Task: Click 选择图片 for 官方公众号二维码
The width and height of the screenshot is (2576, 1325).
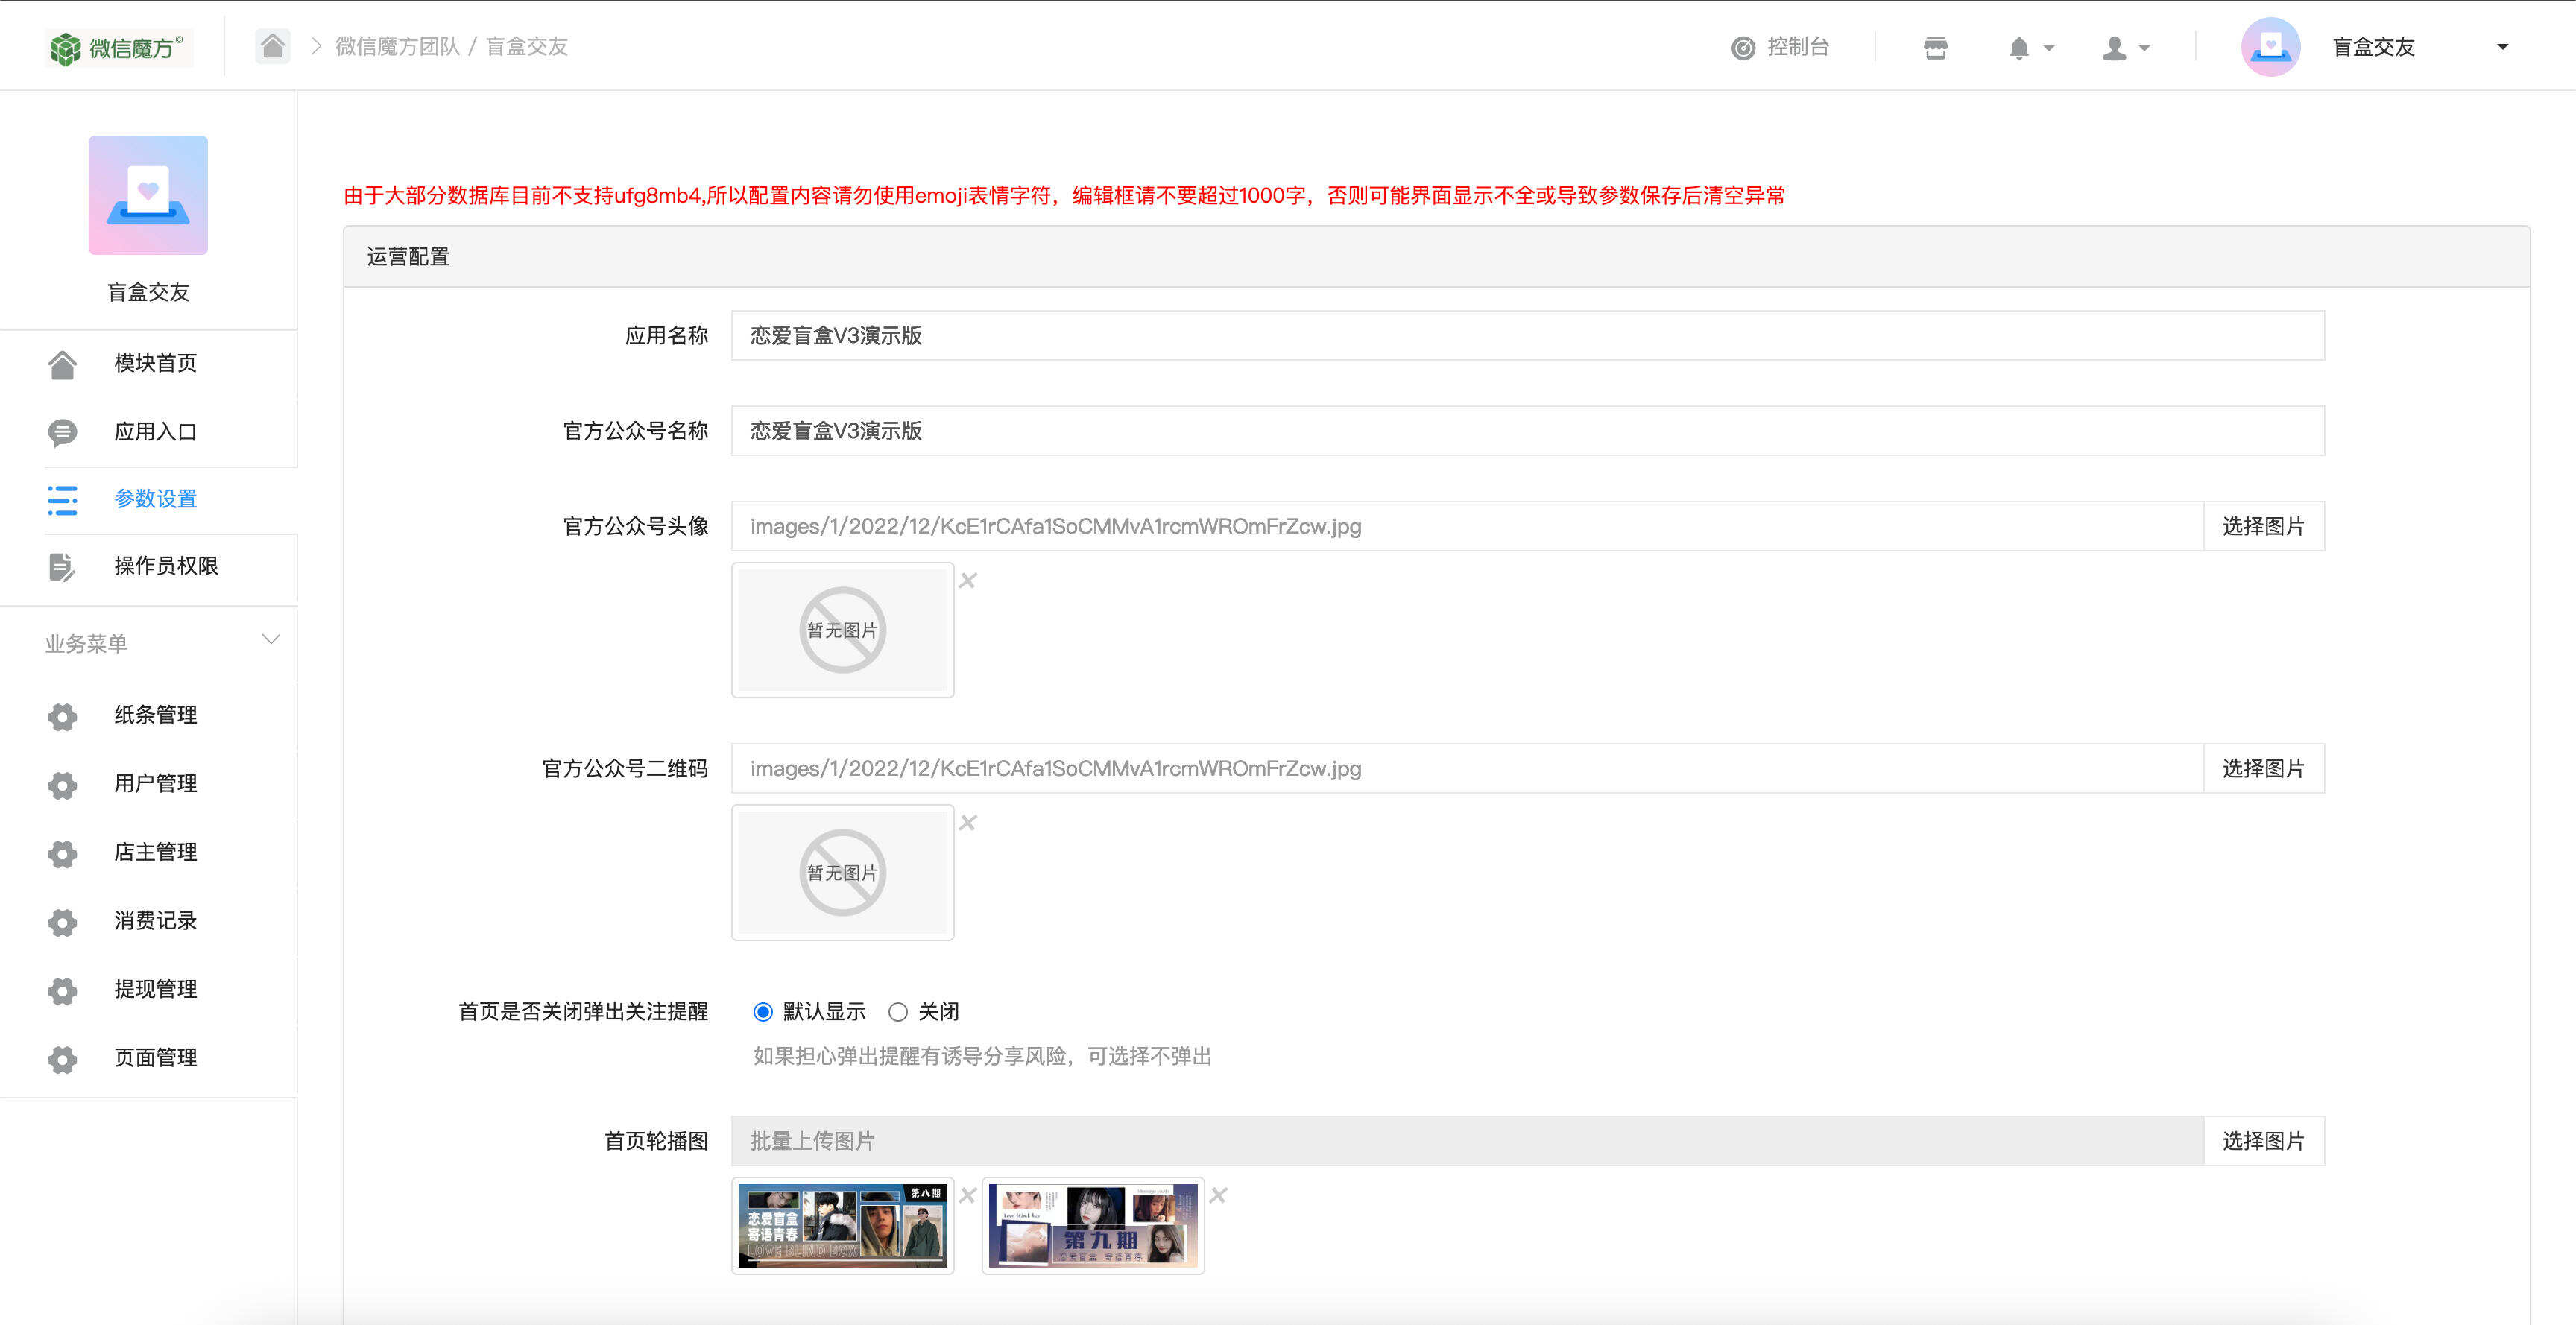Action: pyautogui.click(x=2263, y=767)
